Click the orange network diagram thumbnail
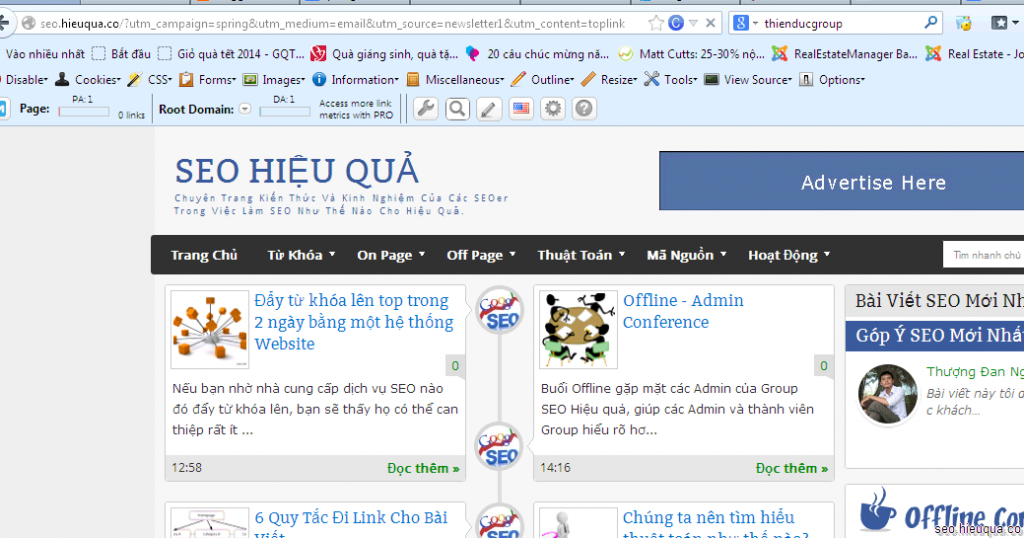The height and width of the screenshot is (538, 1024). pyautogui.click(x=210, y=330)
